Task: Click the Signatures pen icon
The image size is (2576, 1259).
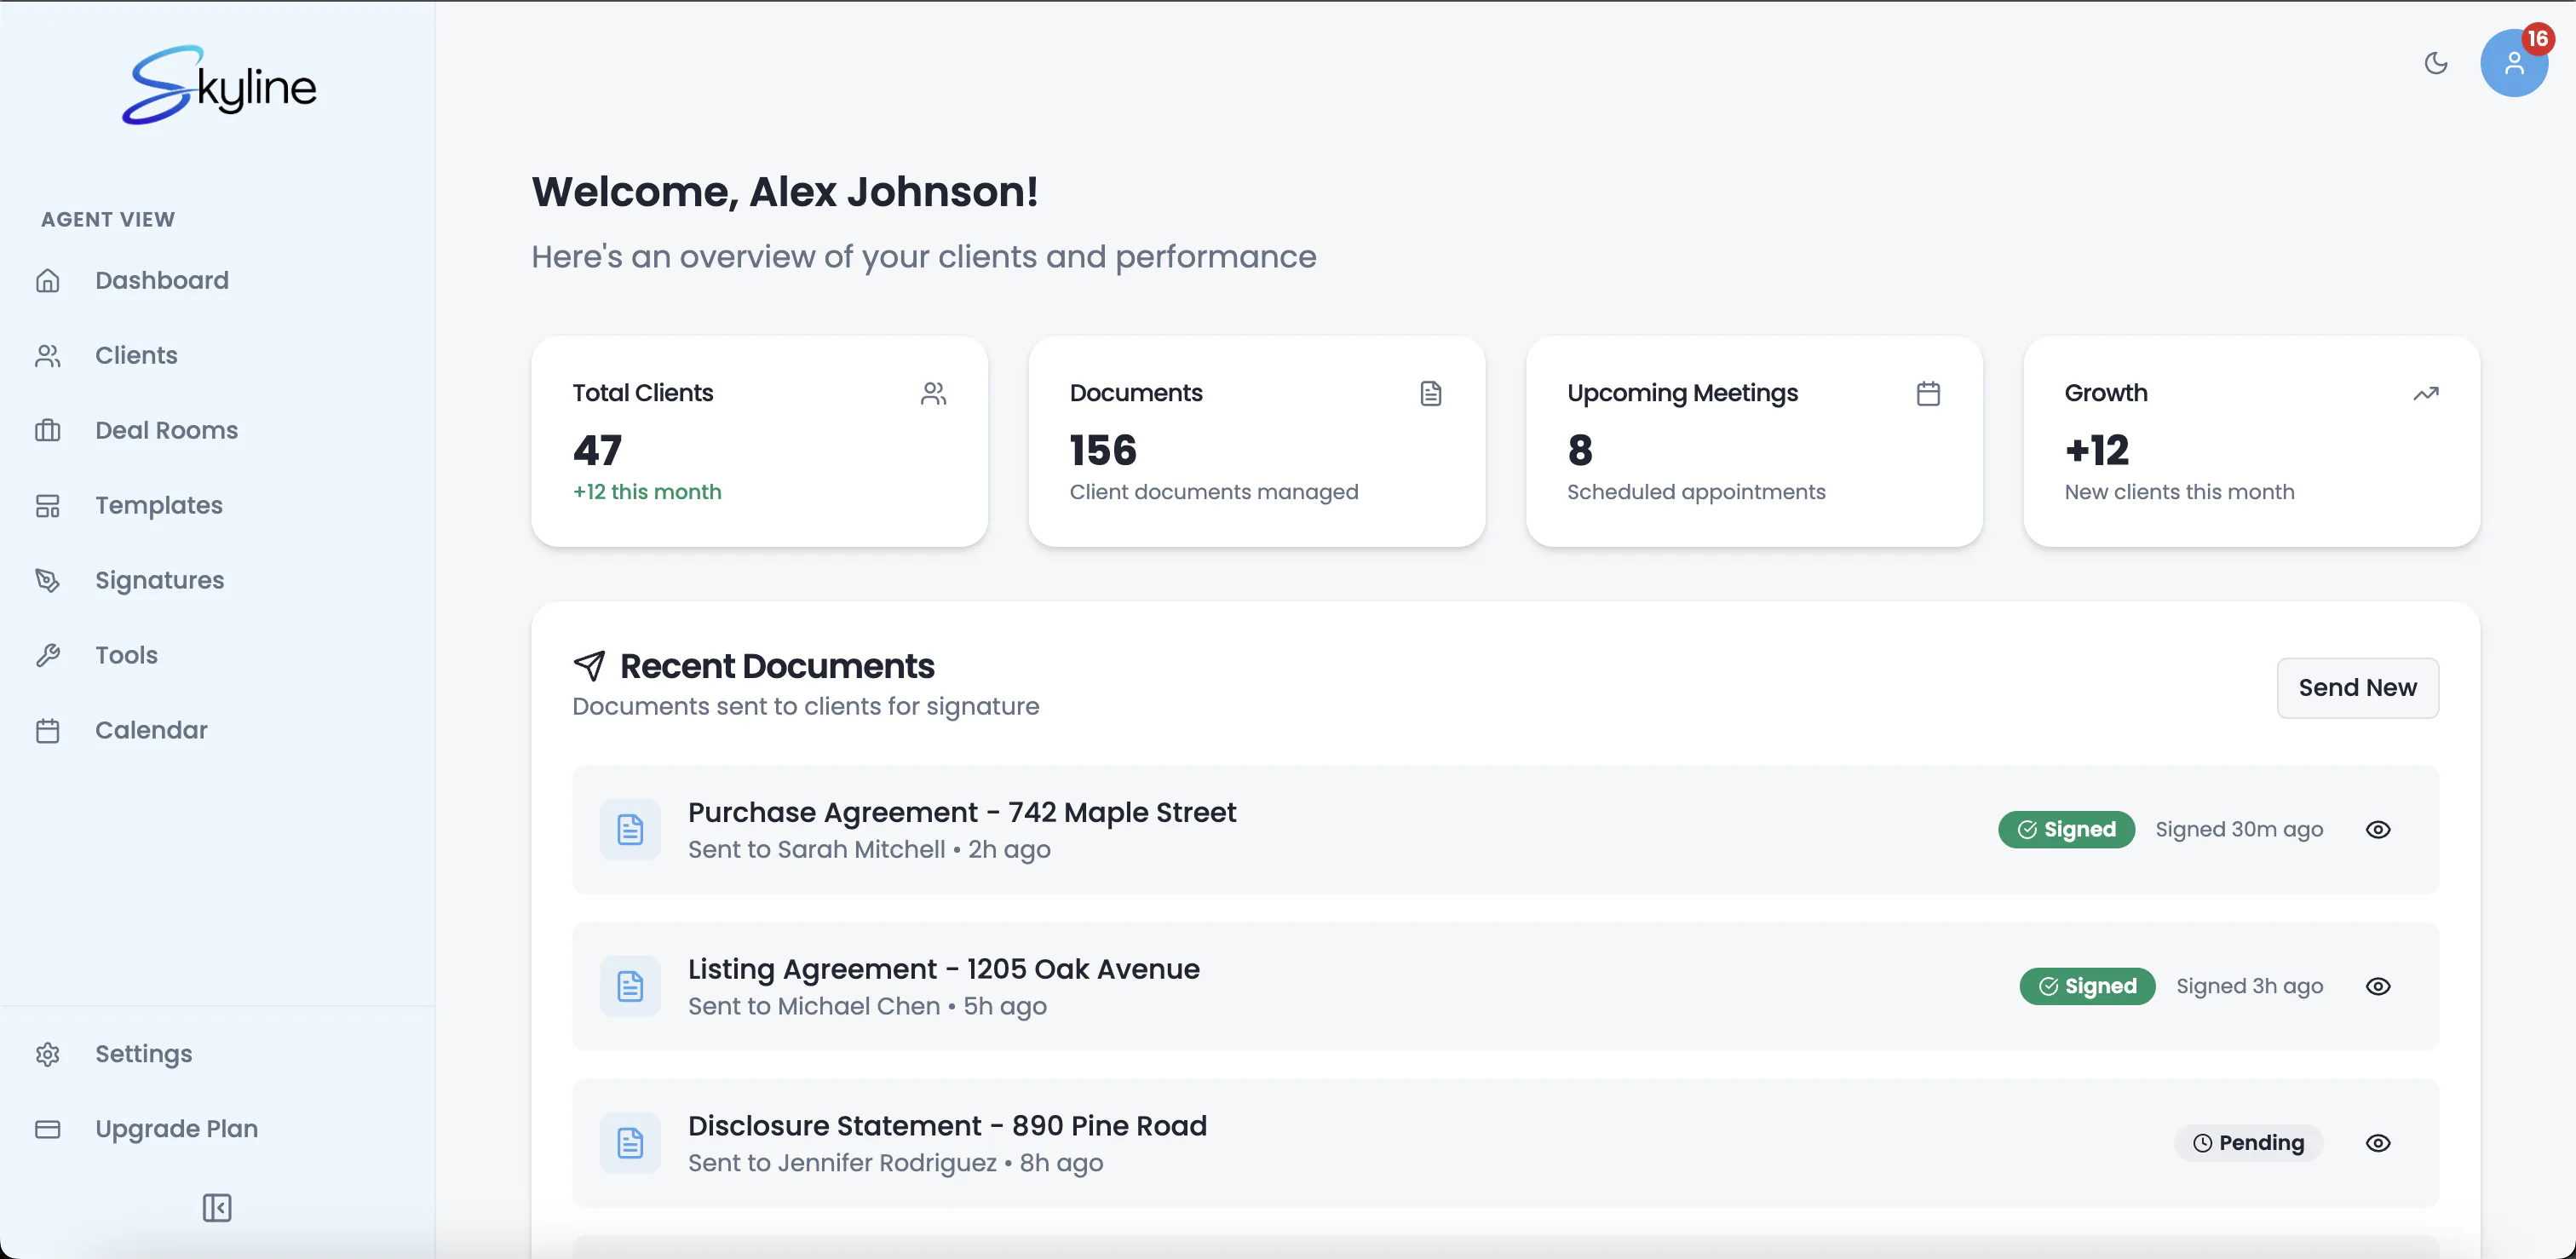Action: tap(48, 581)
